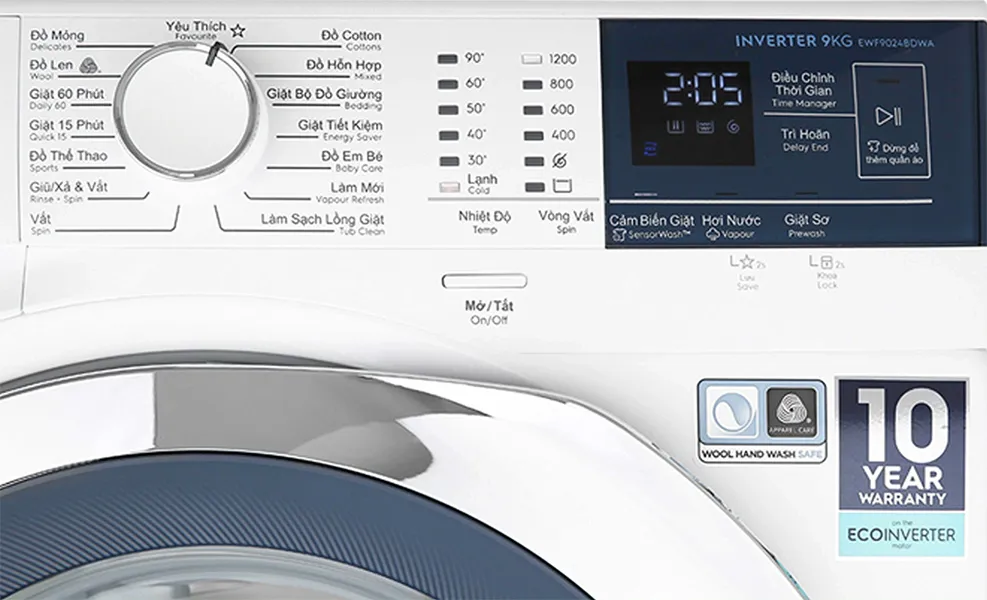Click the Yêu Thích Favourite star icon
The height and width of the screenshot is (600, 987).
[x=238, y=30]
